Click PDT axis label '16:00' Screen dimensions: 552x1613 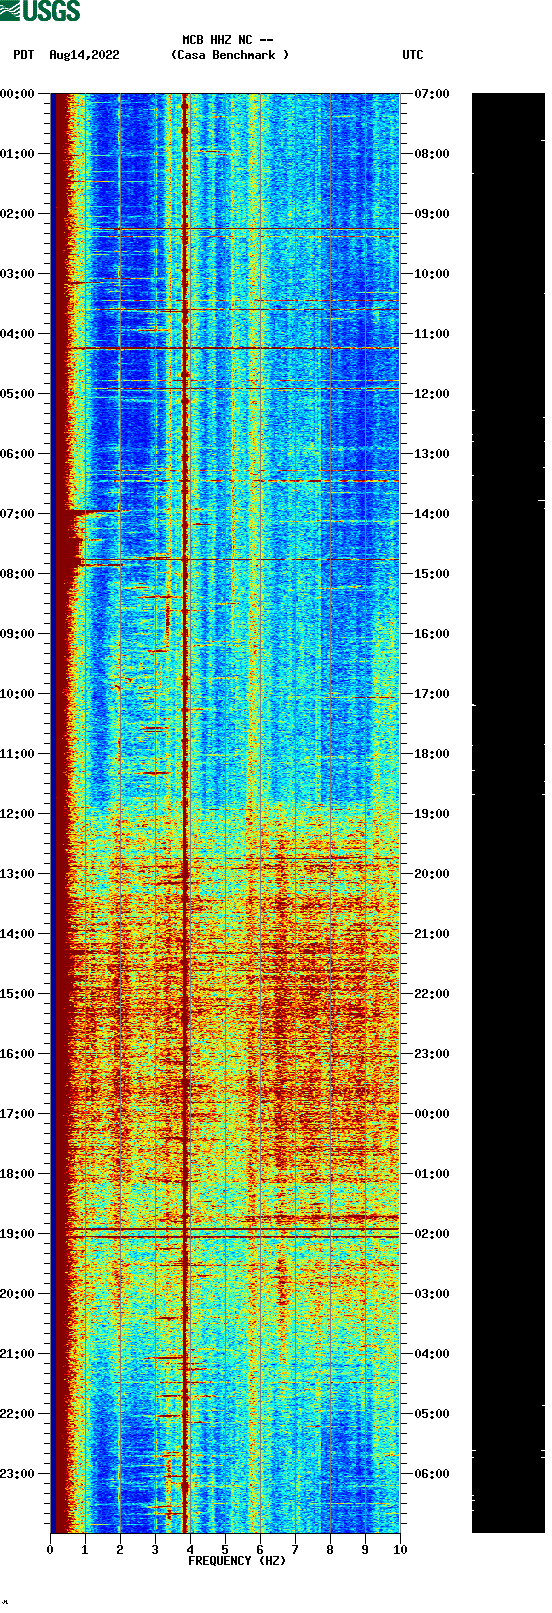pyautogui.click(x=17, y=1054)
